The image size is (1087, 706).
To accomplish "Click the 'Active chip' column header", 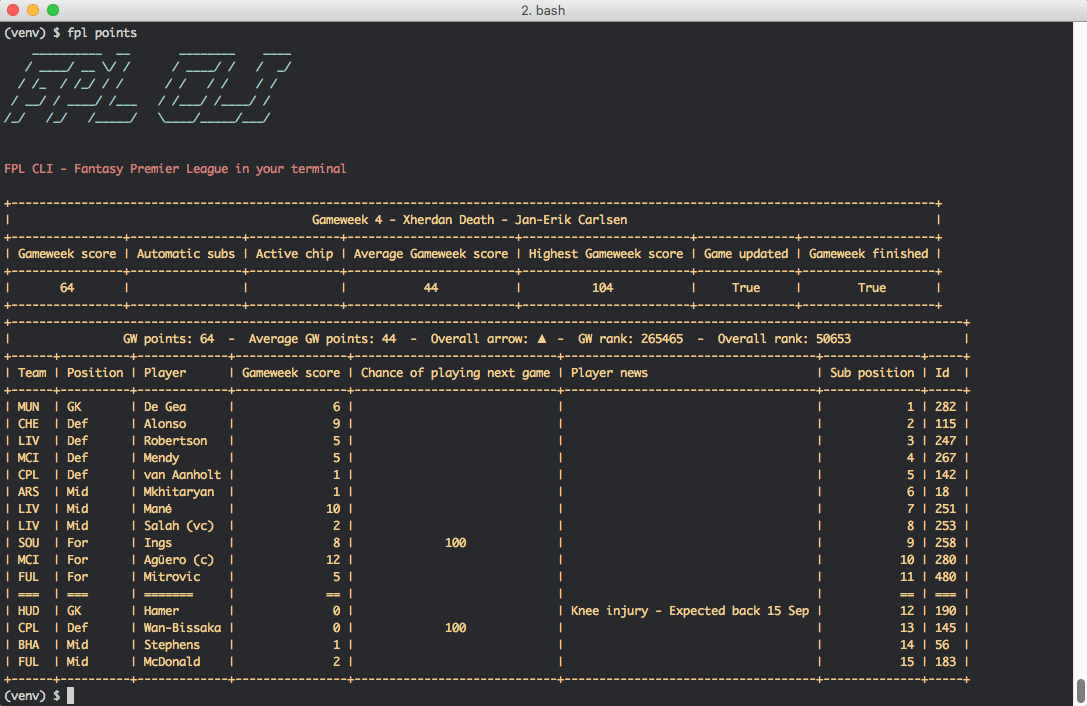I will pyautogui.click(x=294, y=254).
